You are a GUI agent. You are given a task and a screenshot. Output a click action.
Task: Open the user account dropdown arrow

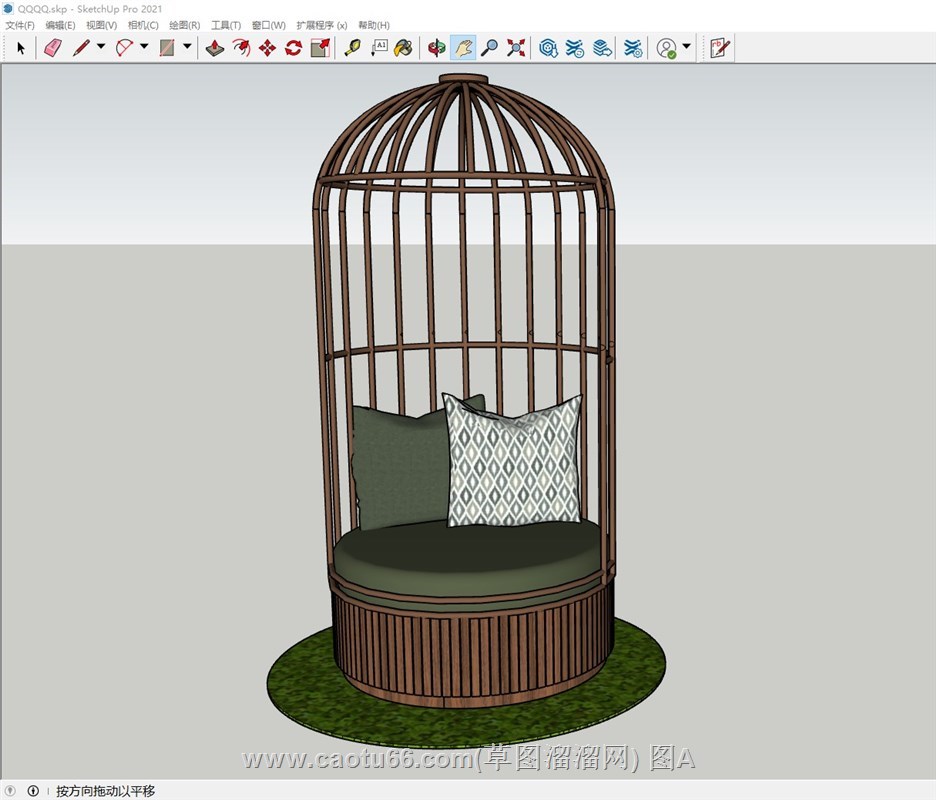[x=687, y=47]
